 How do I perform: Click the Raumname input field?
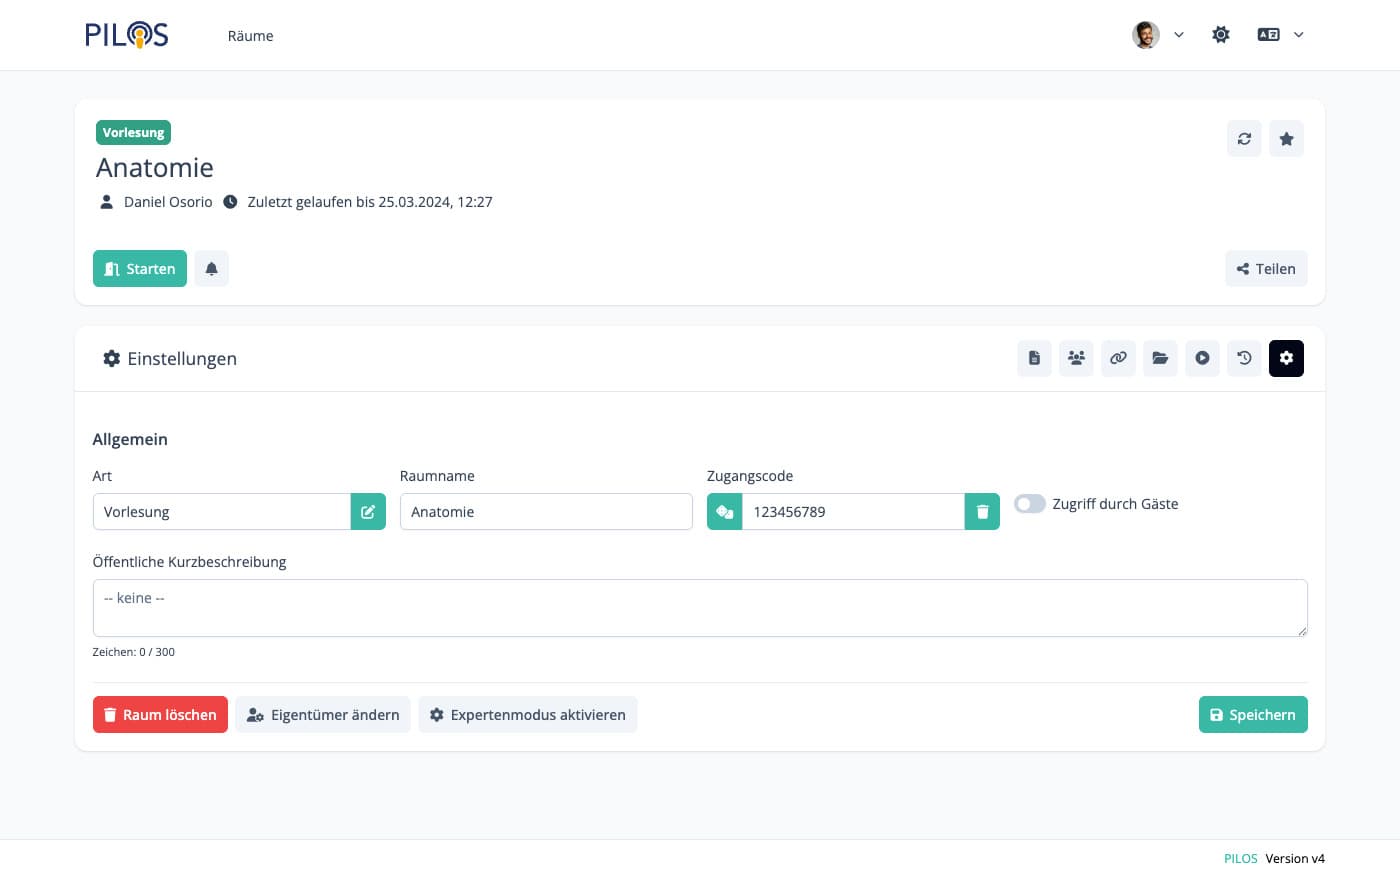coord(546,512)
